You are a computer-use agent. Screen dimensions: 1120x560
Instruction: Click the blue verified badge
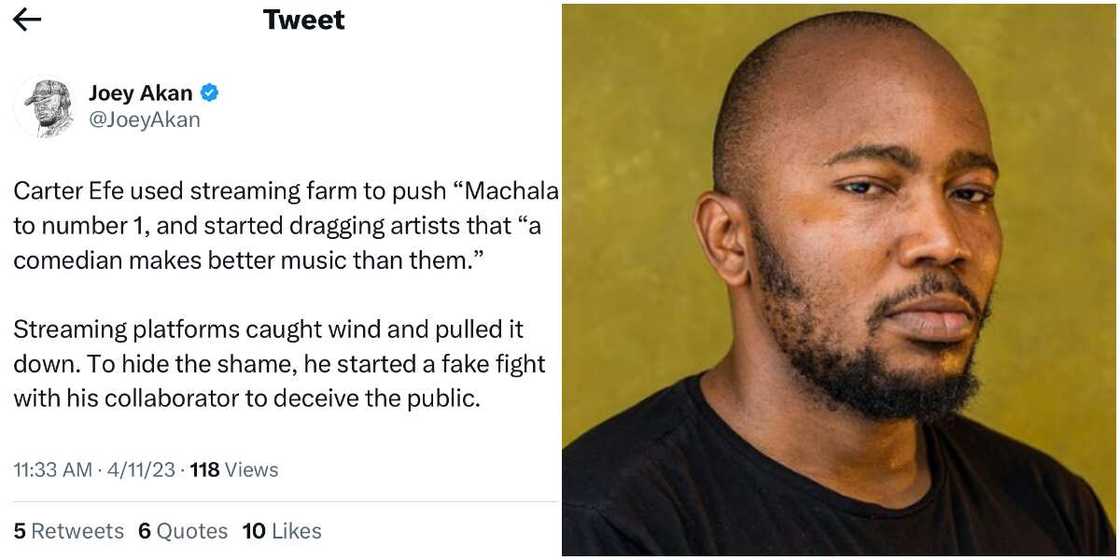[x=210, y=94]
